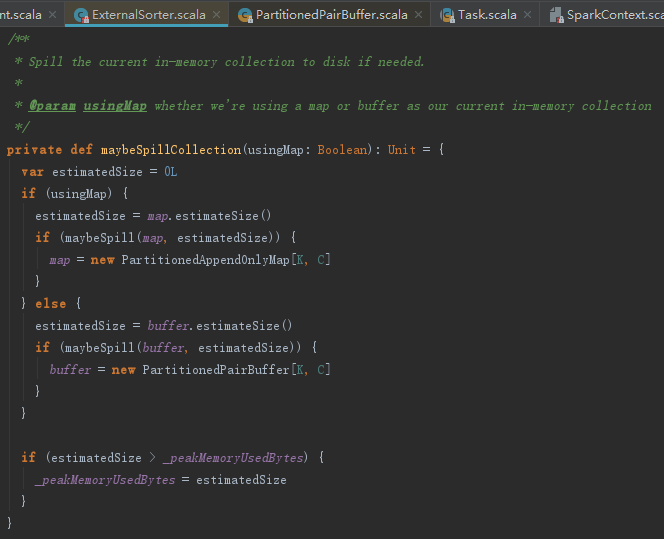Click the '_peakMemoryUsedBytes = estimatedSize' assignment
Viewport: 664px width, 539px height.
(x=161, y=480)
